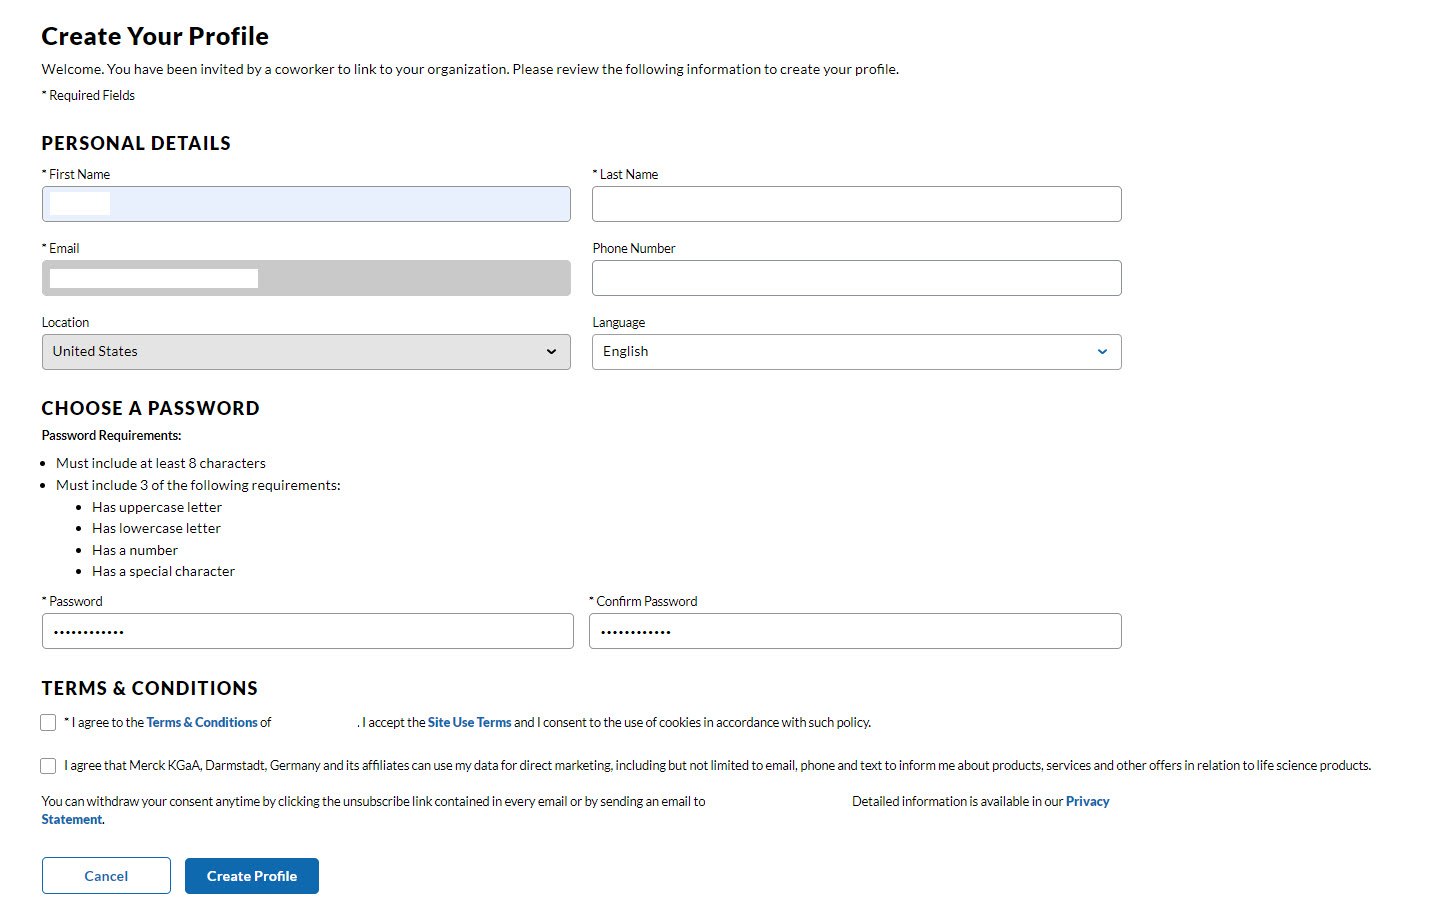The image size is (1447, 898).
Task: Click the Cancel button
Action: point(106,875)
